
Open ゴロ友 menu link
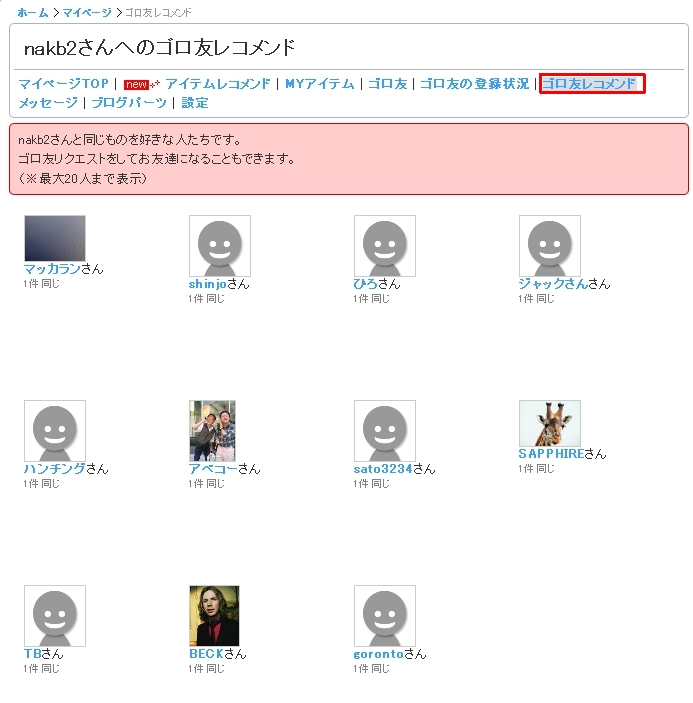pyautogui.click(x=388, y=84)
